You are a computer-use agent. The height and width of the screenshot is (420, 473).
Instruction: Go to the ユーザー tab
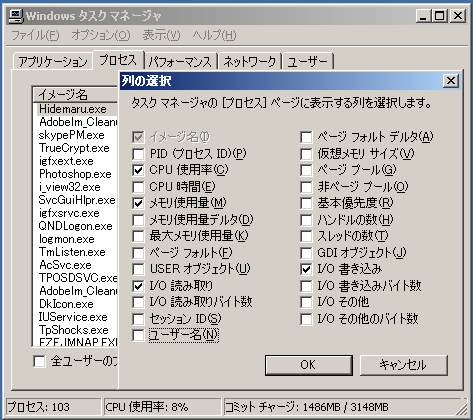pyautogui.click(x=308, y=61)
